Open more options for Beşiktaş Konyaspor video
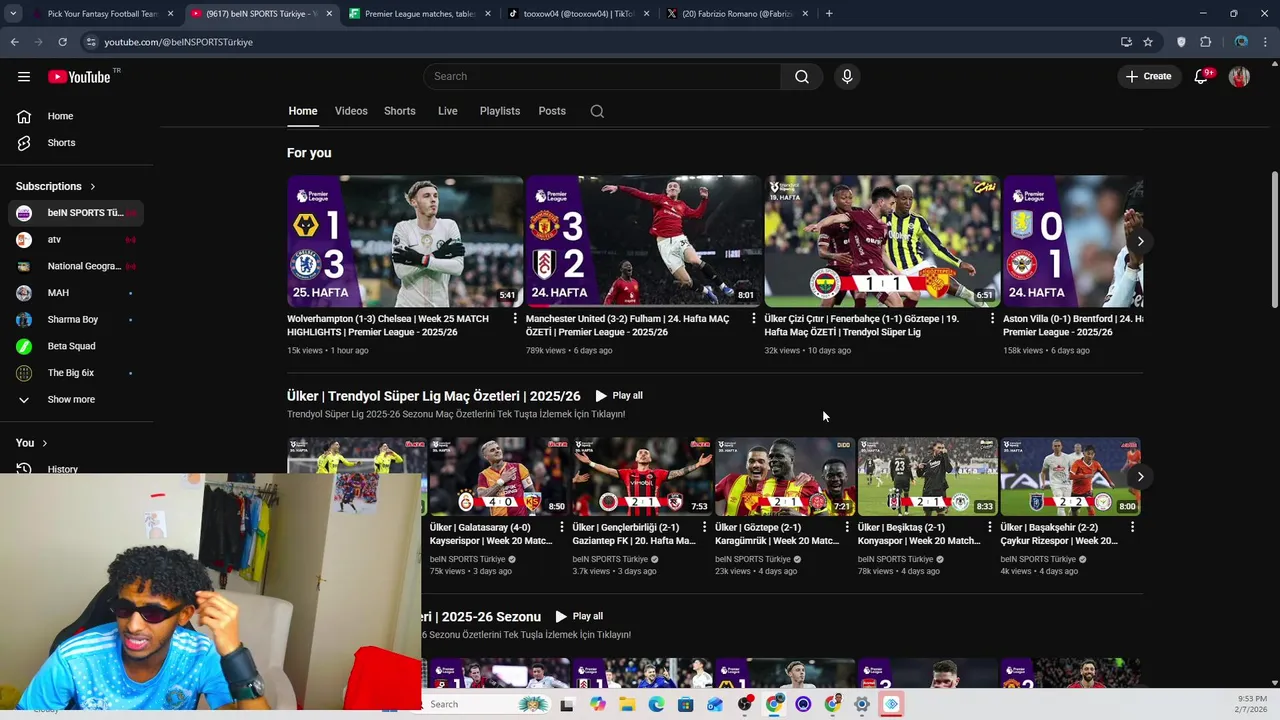The height and width of the screenshot is (720, 1280). click(990, 527)
